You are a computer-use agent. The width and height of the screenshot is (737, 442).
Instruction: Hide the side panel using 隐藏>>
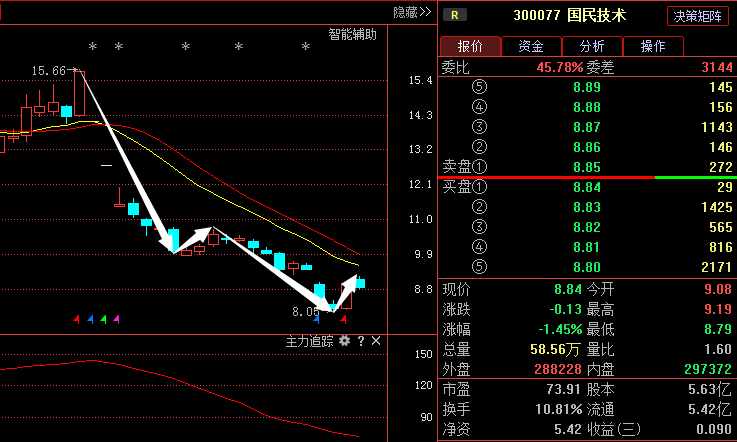point(411,12)
